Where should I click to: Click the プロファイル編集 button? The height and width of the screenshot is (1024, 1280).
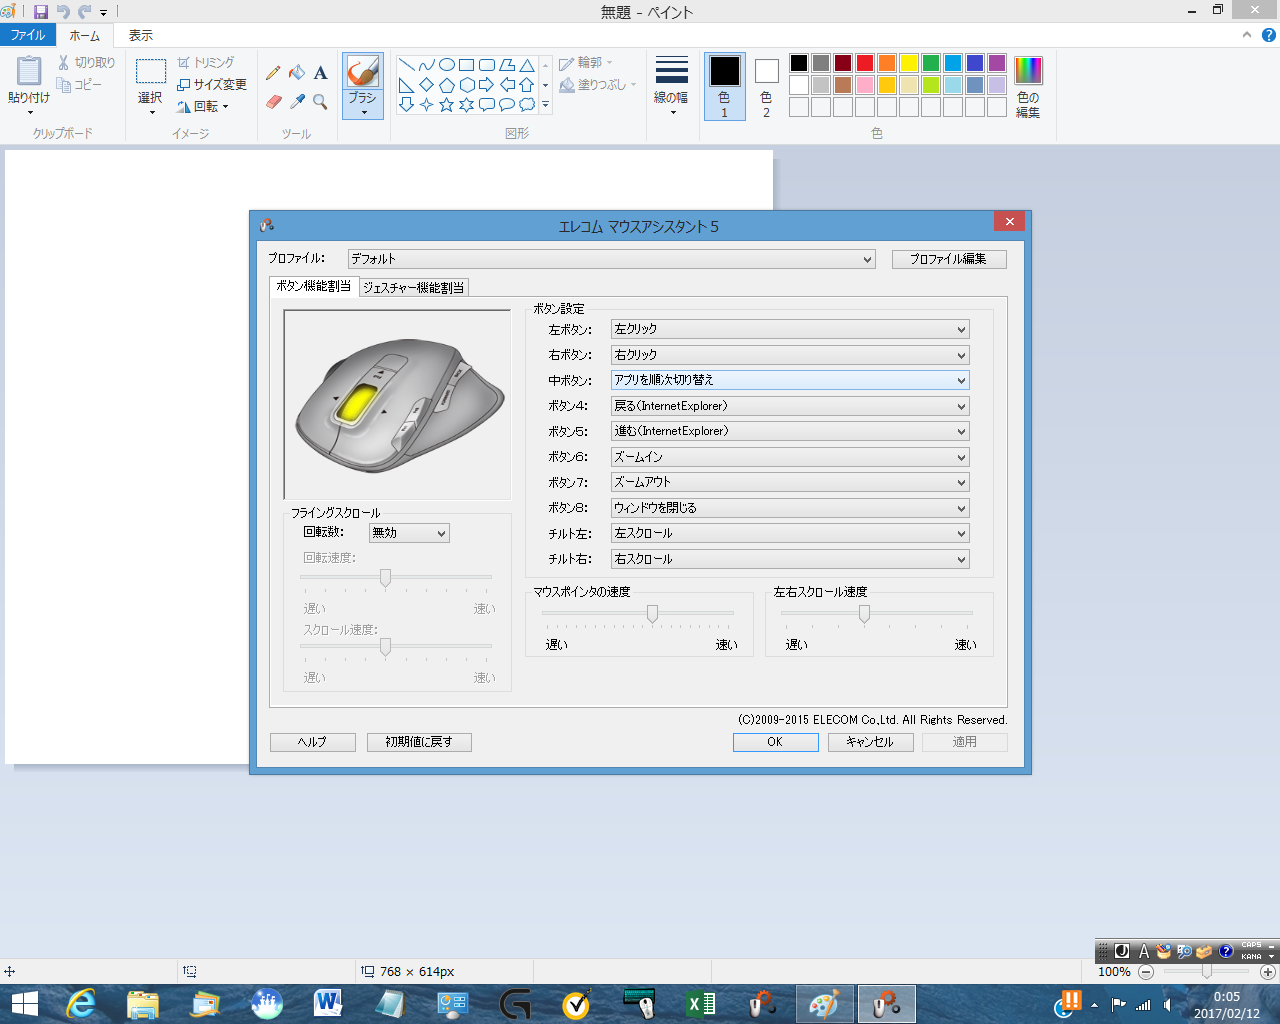click(948, 259)
